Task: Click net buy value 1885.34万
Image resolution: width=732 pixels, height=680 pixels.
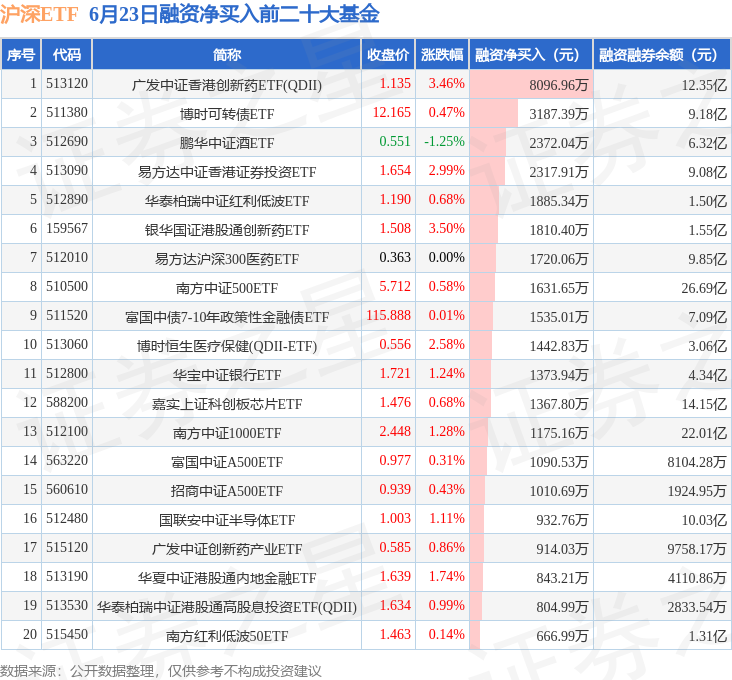Action: [x=558, y=201]
